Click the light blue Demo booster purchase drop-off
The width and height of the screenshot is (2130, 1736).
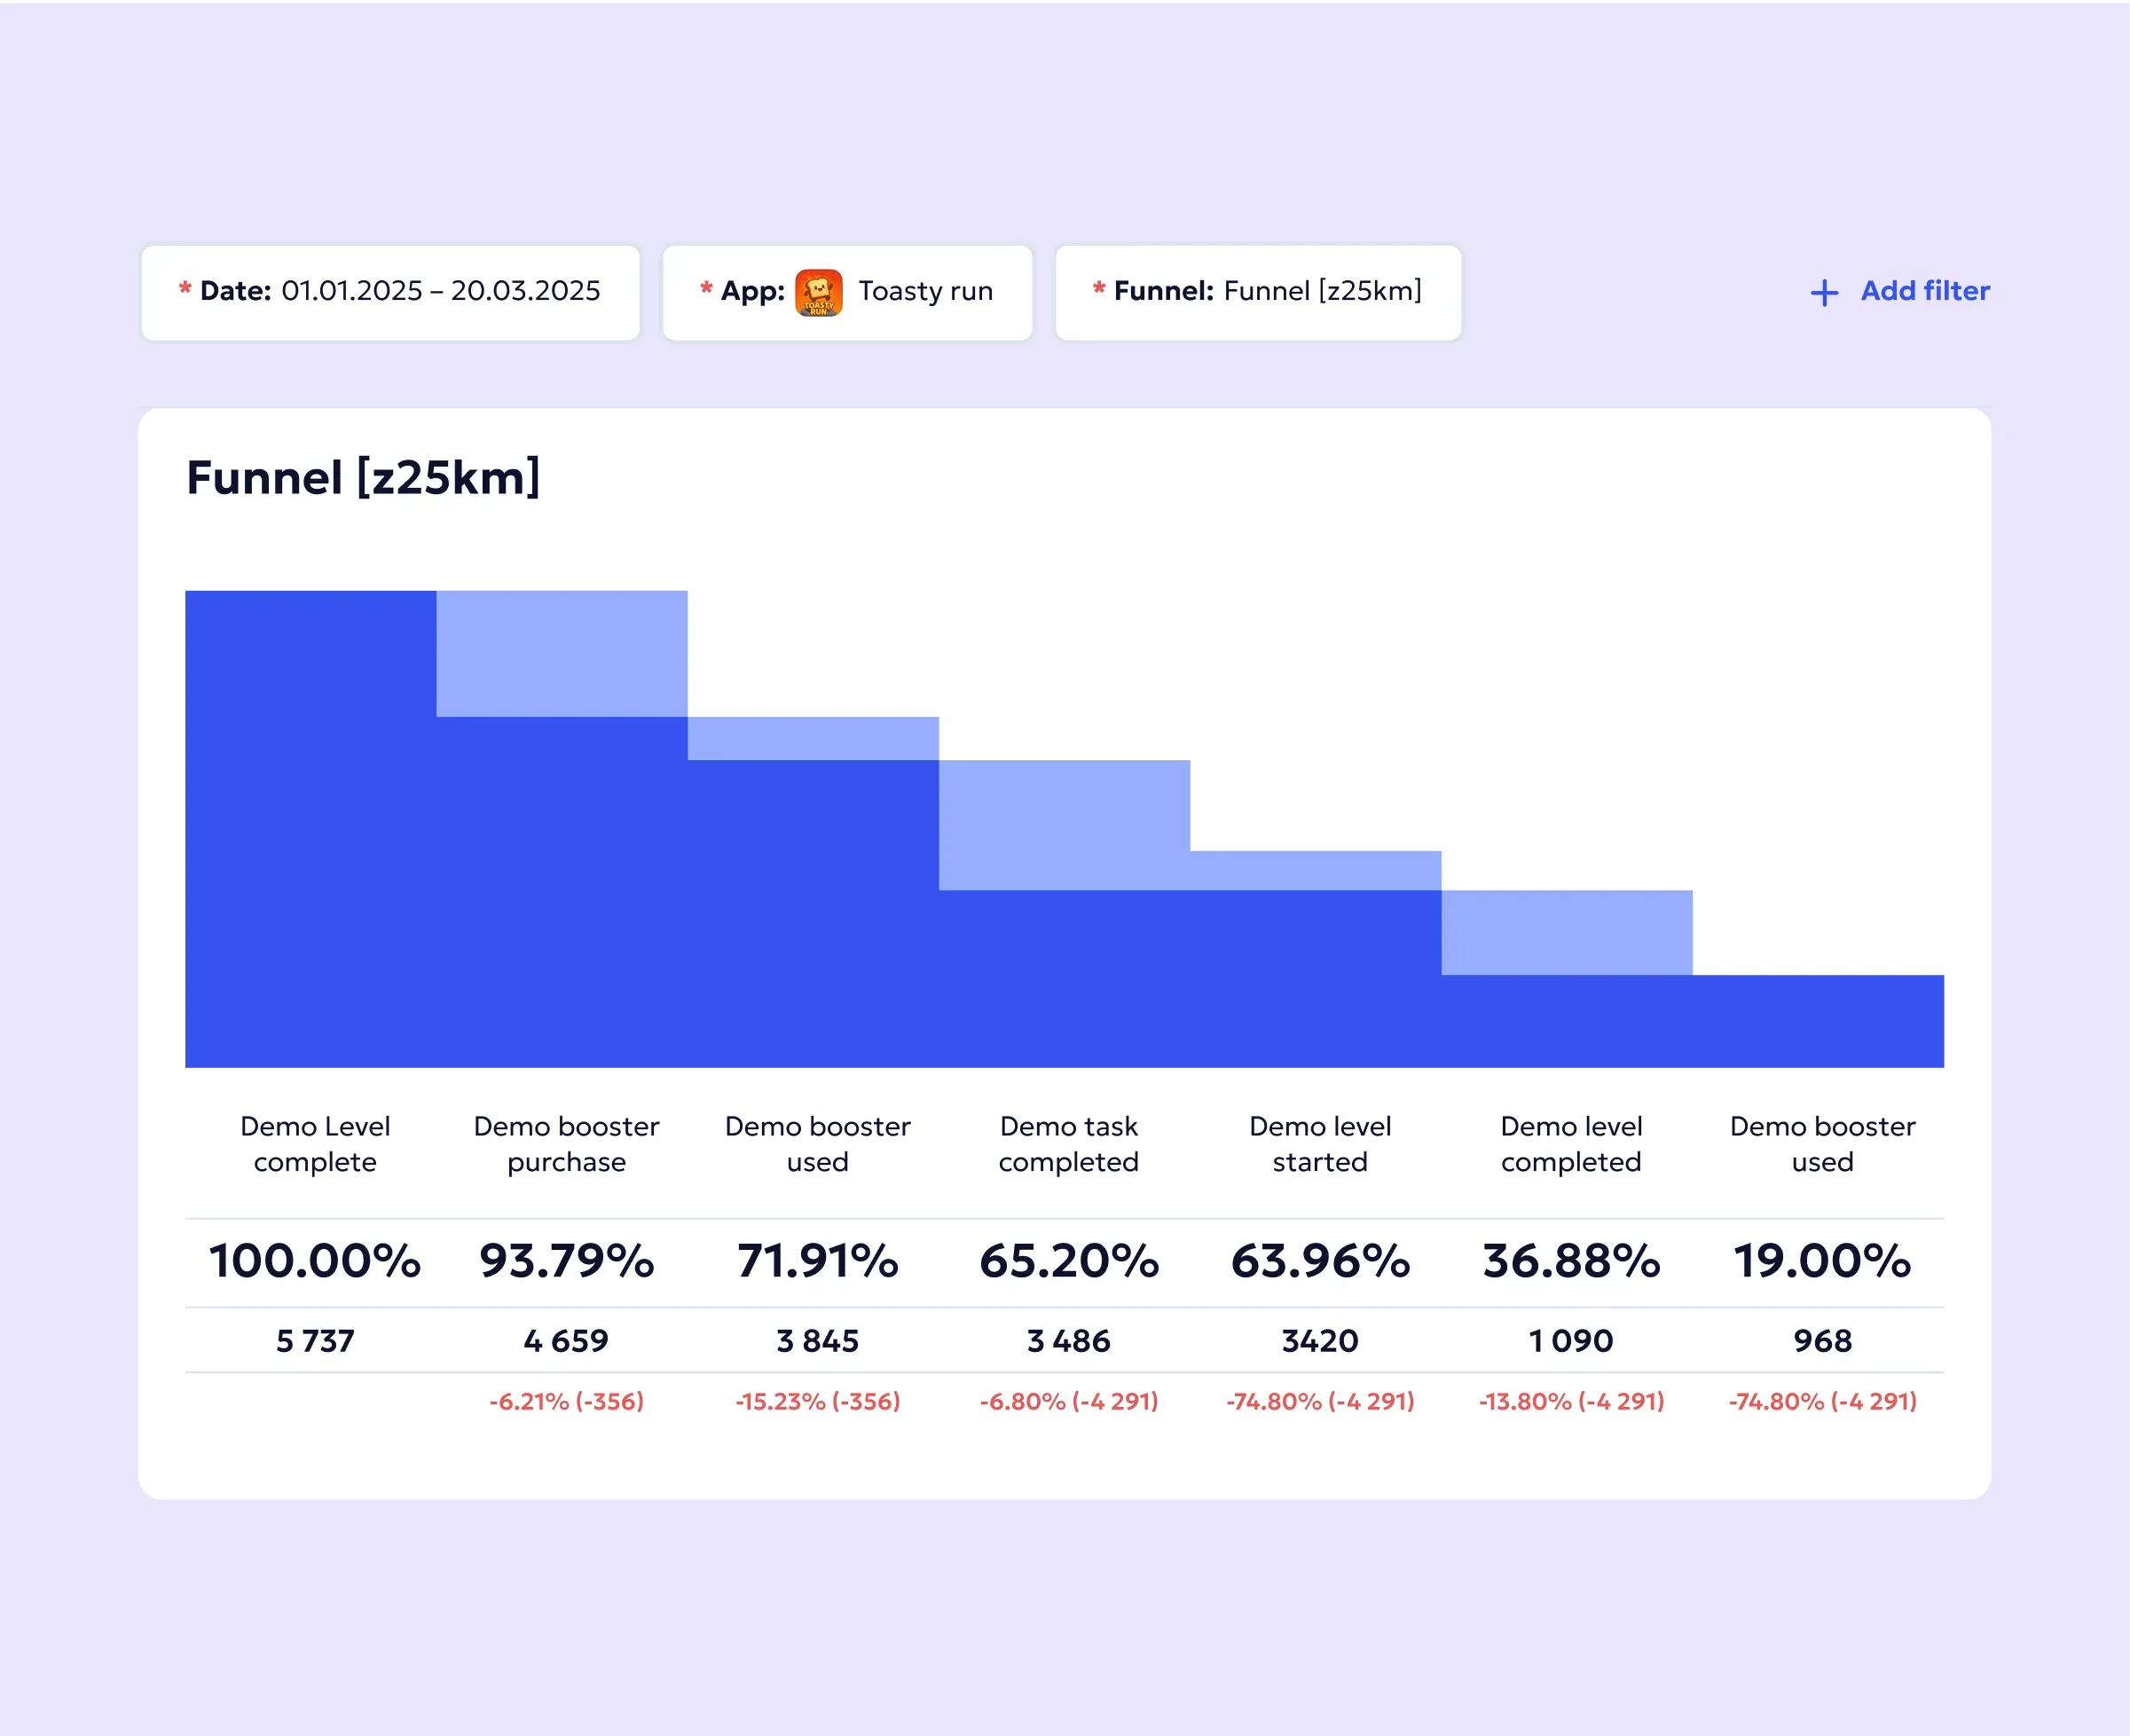561,653
